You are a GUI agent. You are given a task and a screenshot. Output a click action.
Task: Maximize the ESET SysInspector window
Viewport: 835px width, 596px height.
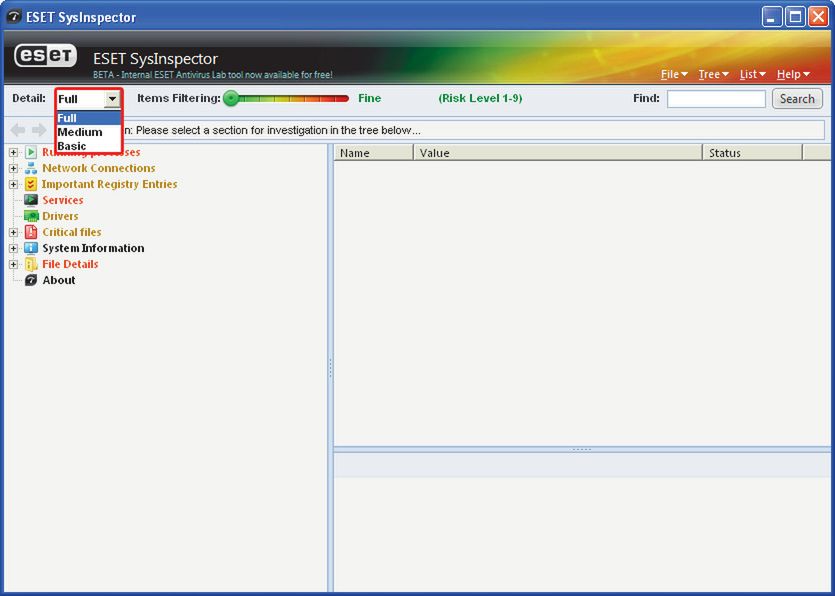tap(795, 17)
